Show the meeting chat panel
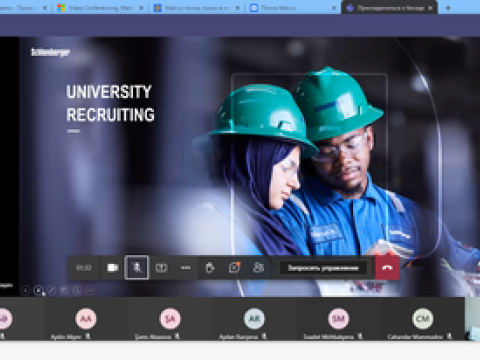Screen dimensions: 480x360 234,268
